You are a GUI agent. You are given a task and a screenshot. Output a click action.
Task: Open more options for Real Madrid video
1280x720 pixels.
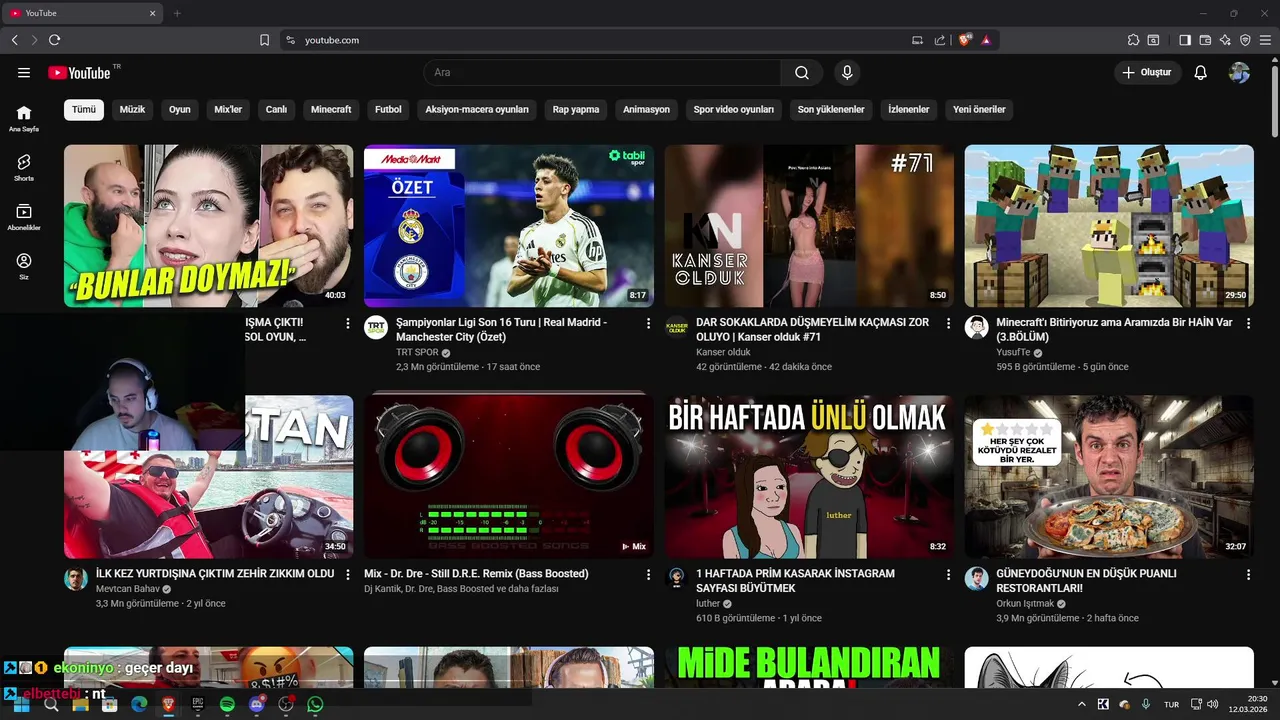coord(648,324)
